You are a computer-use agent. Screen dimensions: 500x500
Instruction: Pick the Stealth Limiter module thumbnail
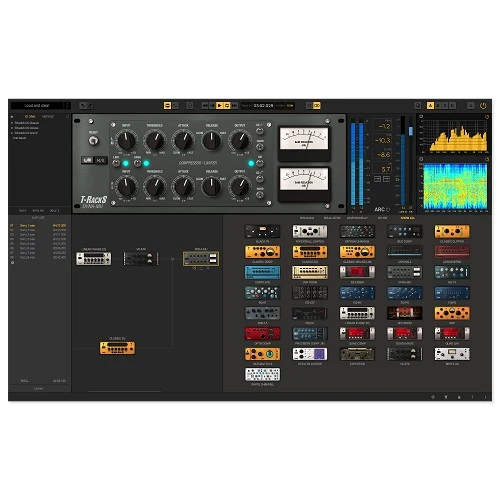coord(310,354)
